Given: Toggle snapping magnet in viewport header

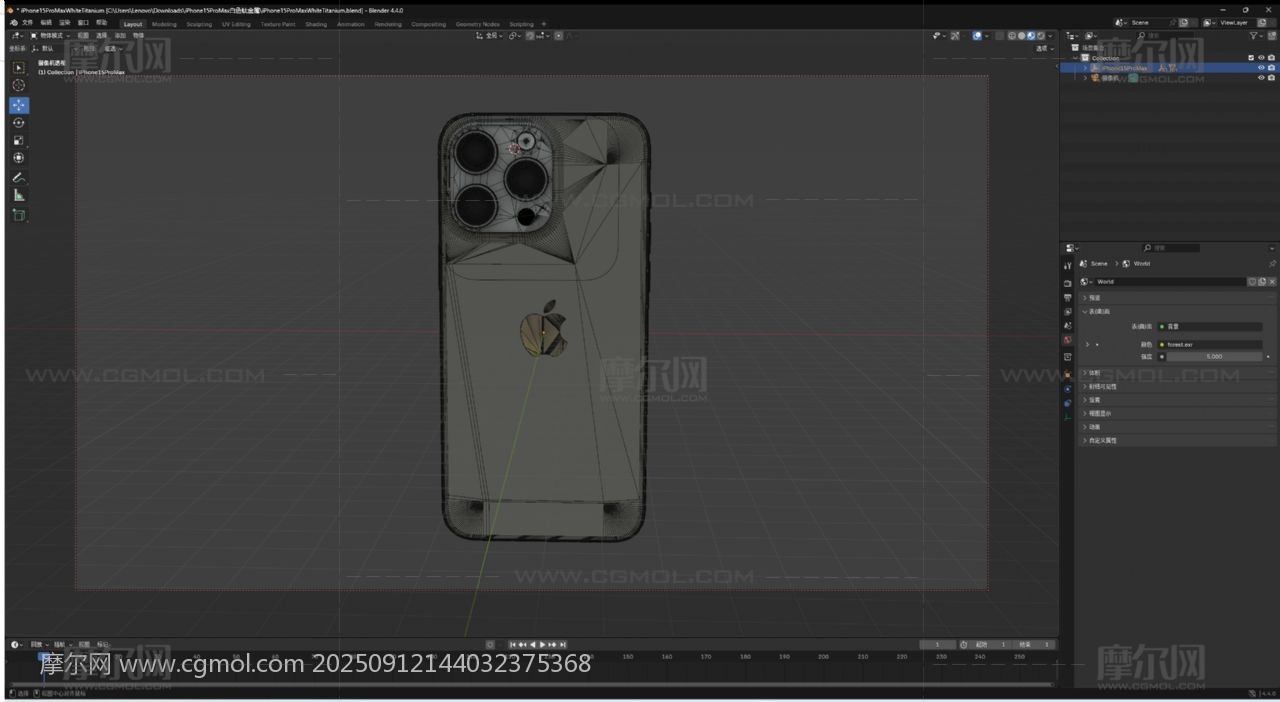Looking at the screenshot, I should pos(530,36).
